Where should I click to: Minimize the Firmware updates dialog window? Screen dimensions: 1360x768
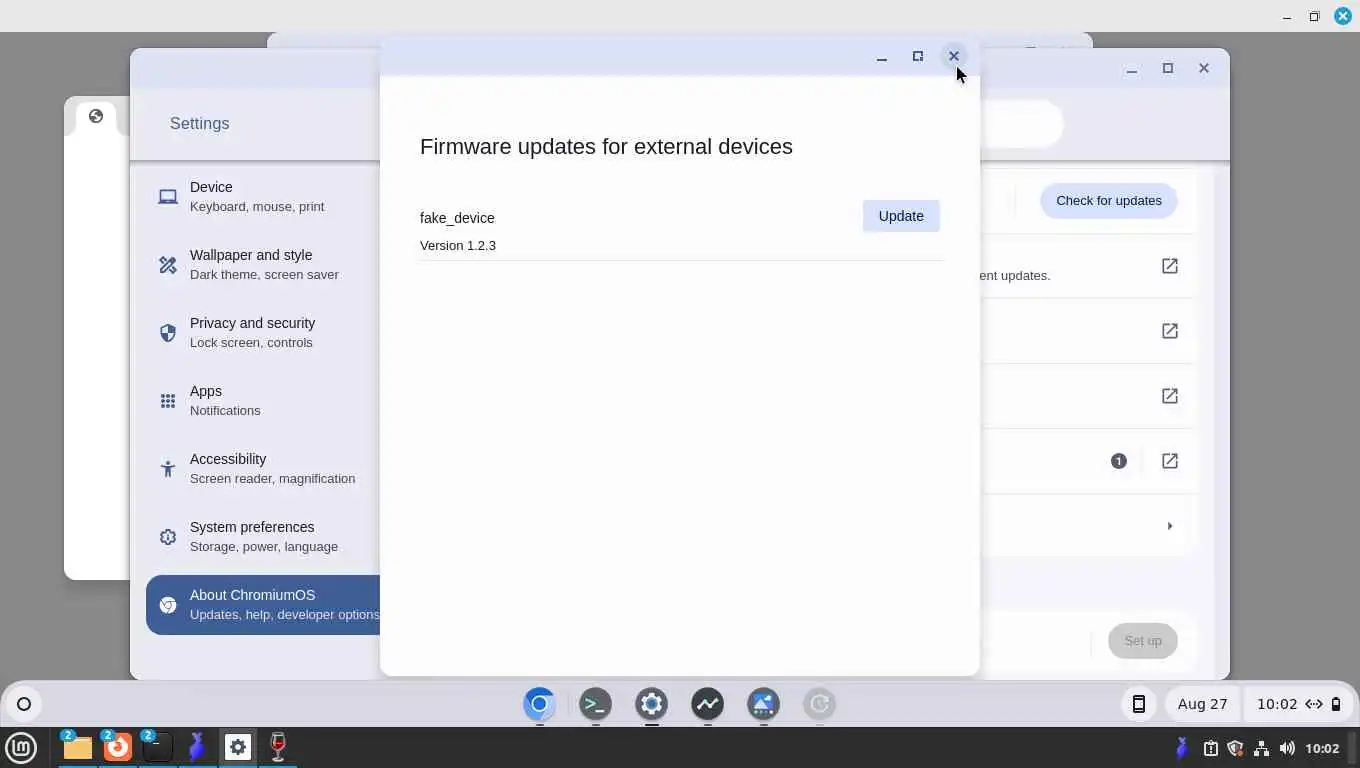click(881, 57)
